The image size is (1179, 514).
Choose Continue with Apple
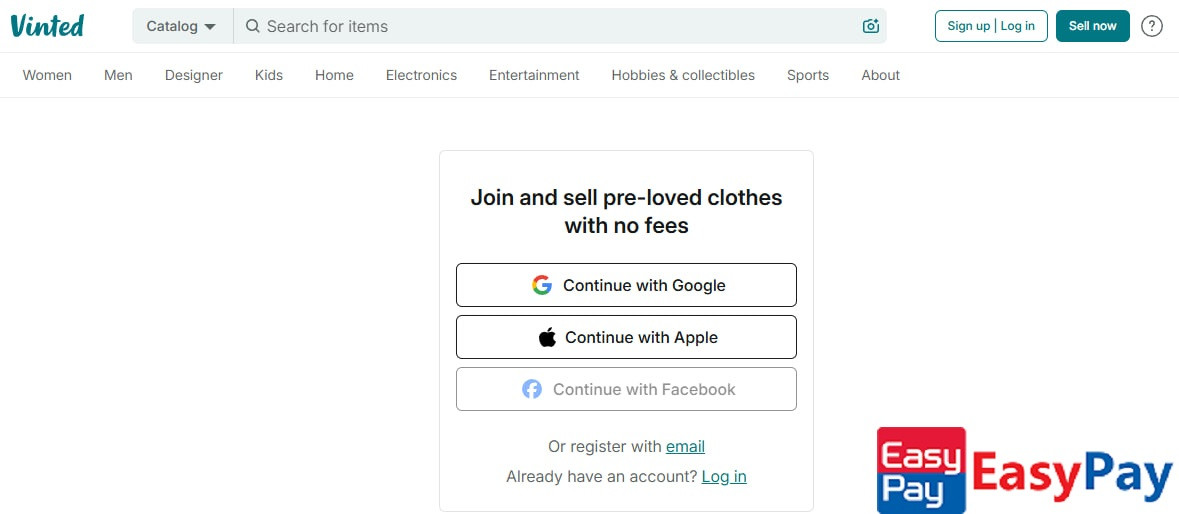tap(626, 337)
